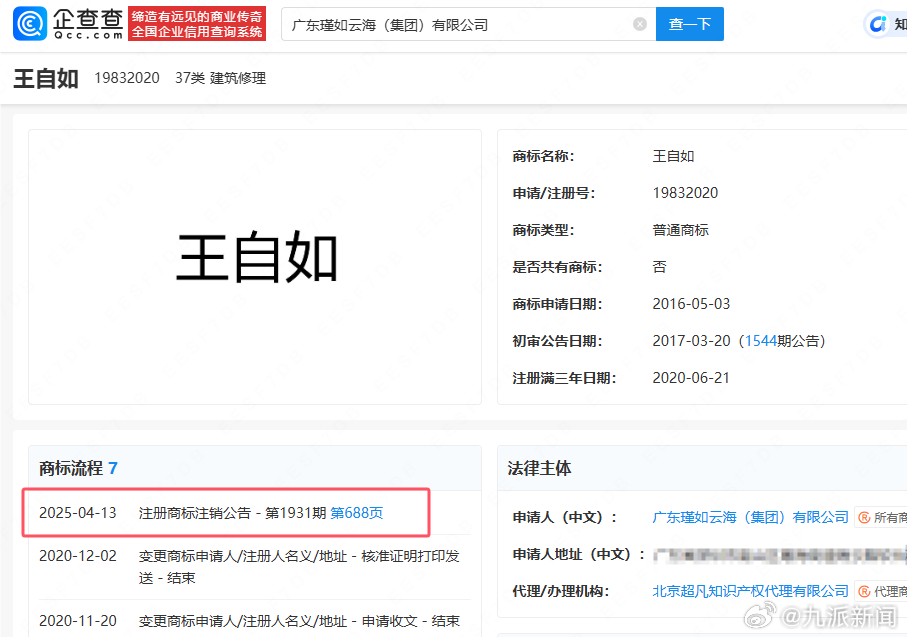
Task: Click the 王自如 page title heading
Action: coord(46,78)
